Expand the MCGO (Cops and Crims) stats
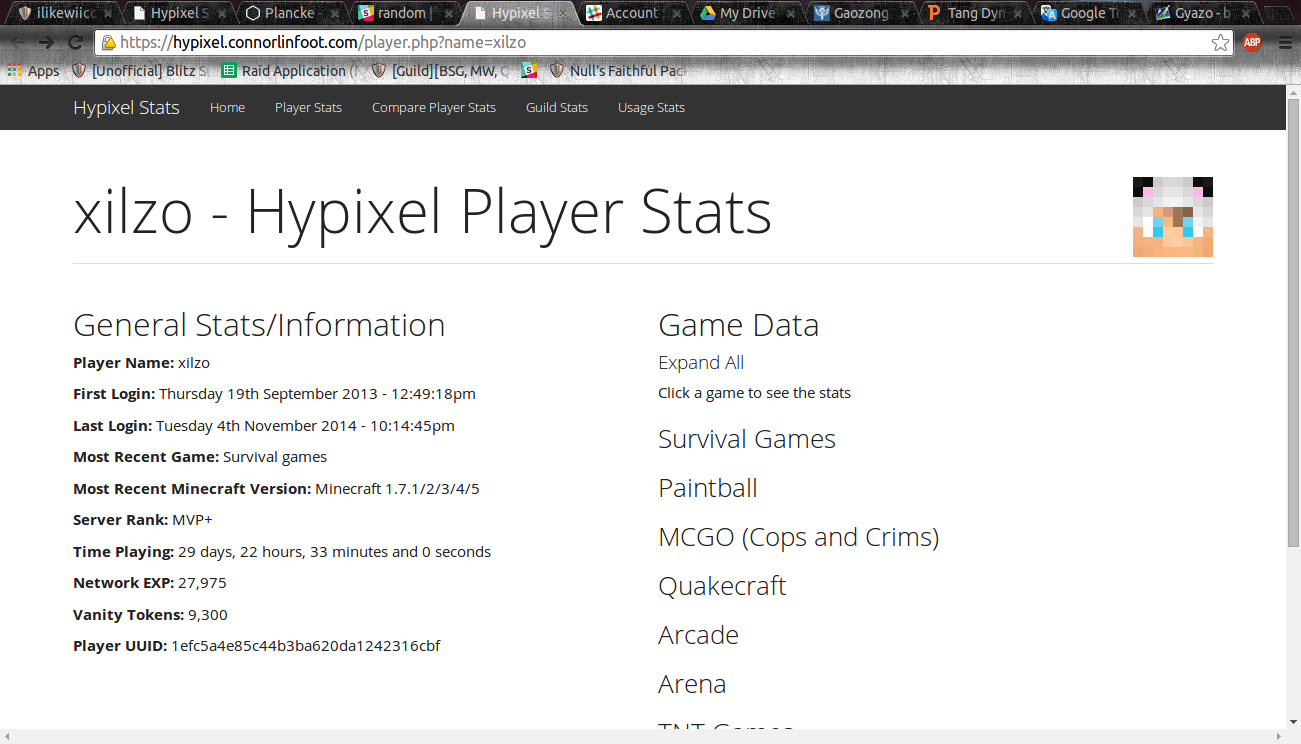The width and height of the screenshot is (1301, 744). 798,537
